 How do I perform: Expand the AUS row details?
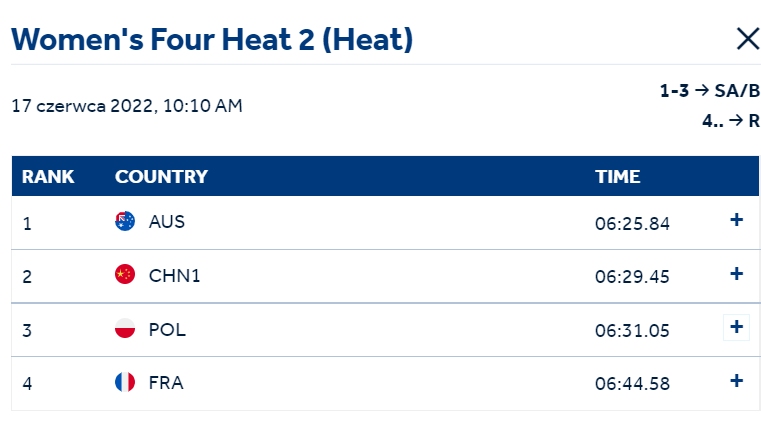pos(736,220)
